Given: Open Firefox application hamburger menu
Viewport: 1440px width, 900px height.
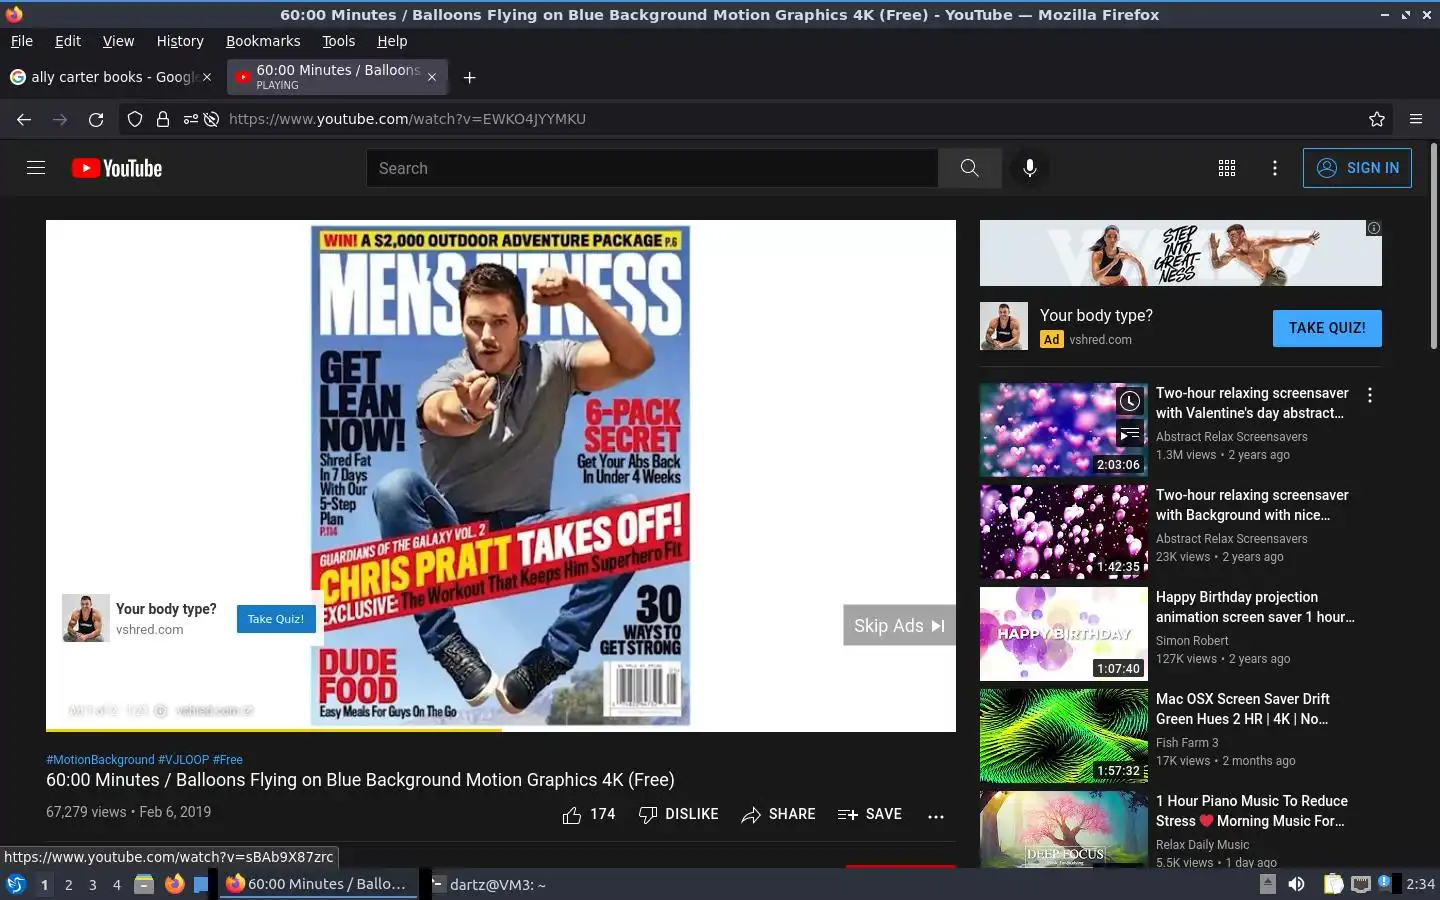Looking at the screenshot, I should (1416, 119).
